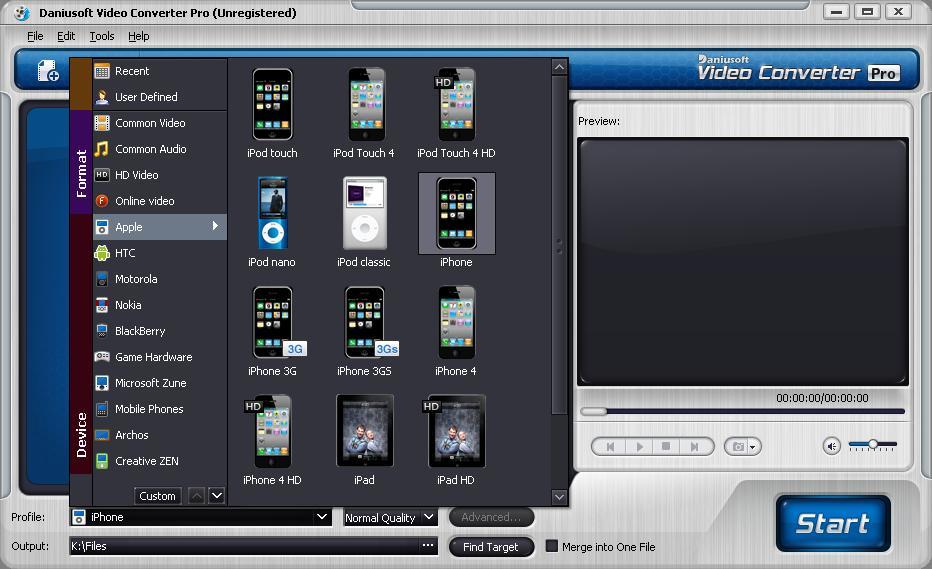Open the Edit menu
This screenshot has width=932, height=569.
pos(66,36)
